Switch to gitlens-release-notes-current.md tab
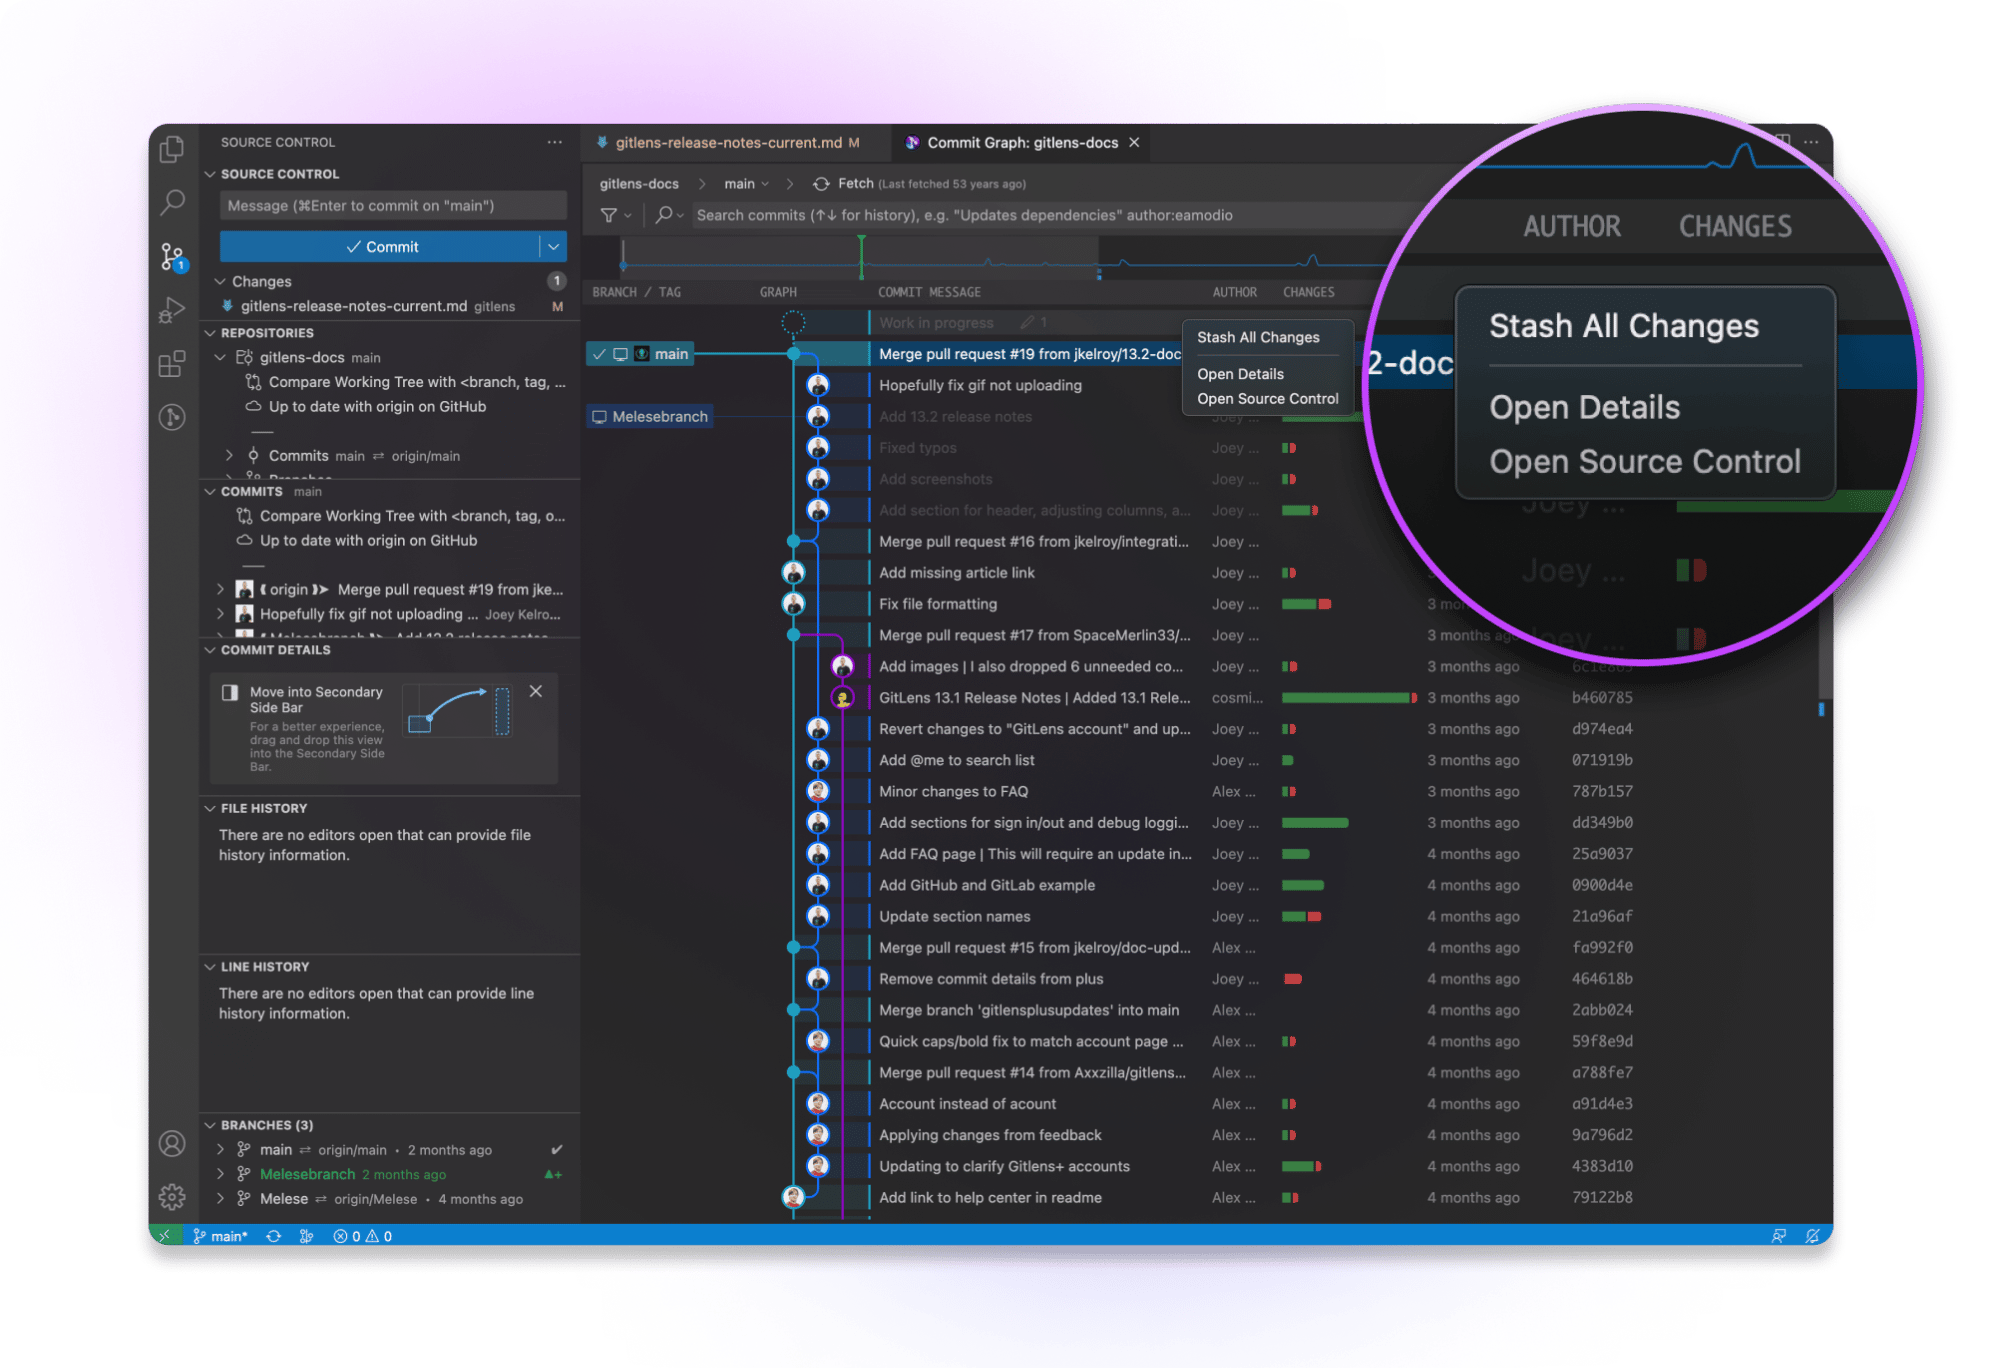This screenshot has width=1999, height=1368. click(730, 143)
